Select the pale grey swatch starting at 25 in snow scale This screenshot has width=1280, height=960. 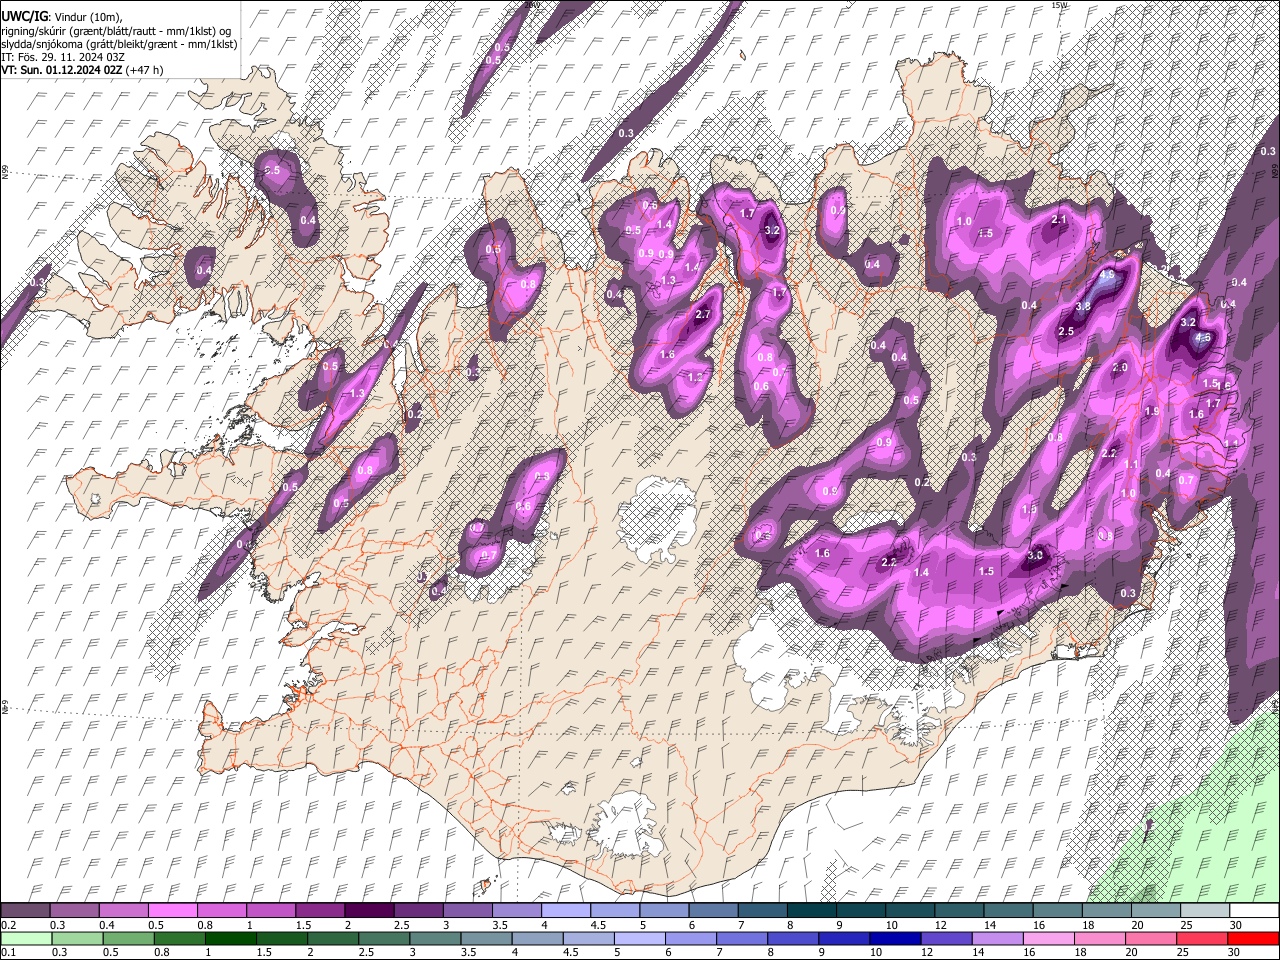[1205, 910]
